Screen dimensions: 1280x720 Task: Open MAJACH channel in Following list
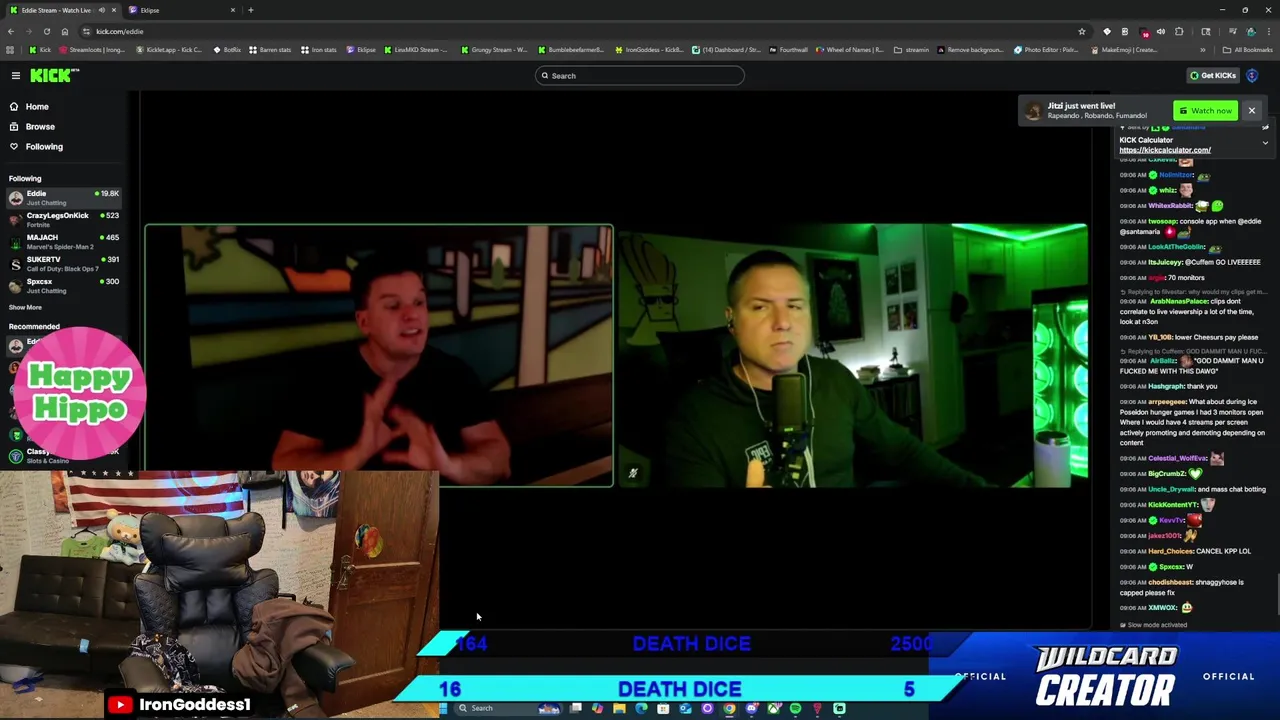(64, 241)
